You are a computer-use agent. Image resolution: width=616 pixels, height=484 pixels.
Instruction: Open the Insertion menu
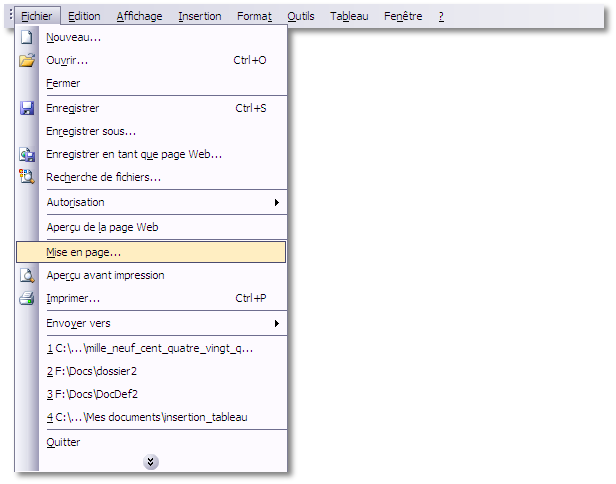pos(200,16)
